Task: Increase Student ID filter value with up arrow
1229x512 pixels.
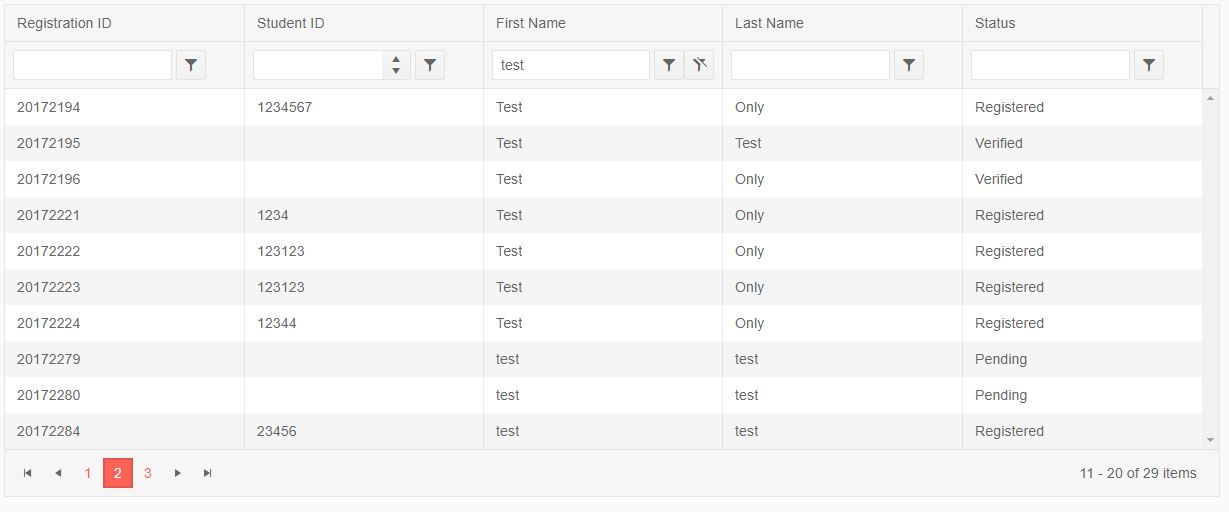Action: coord(396,60)
